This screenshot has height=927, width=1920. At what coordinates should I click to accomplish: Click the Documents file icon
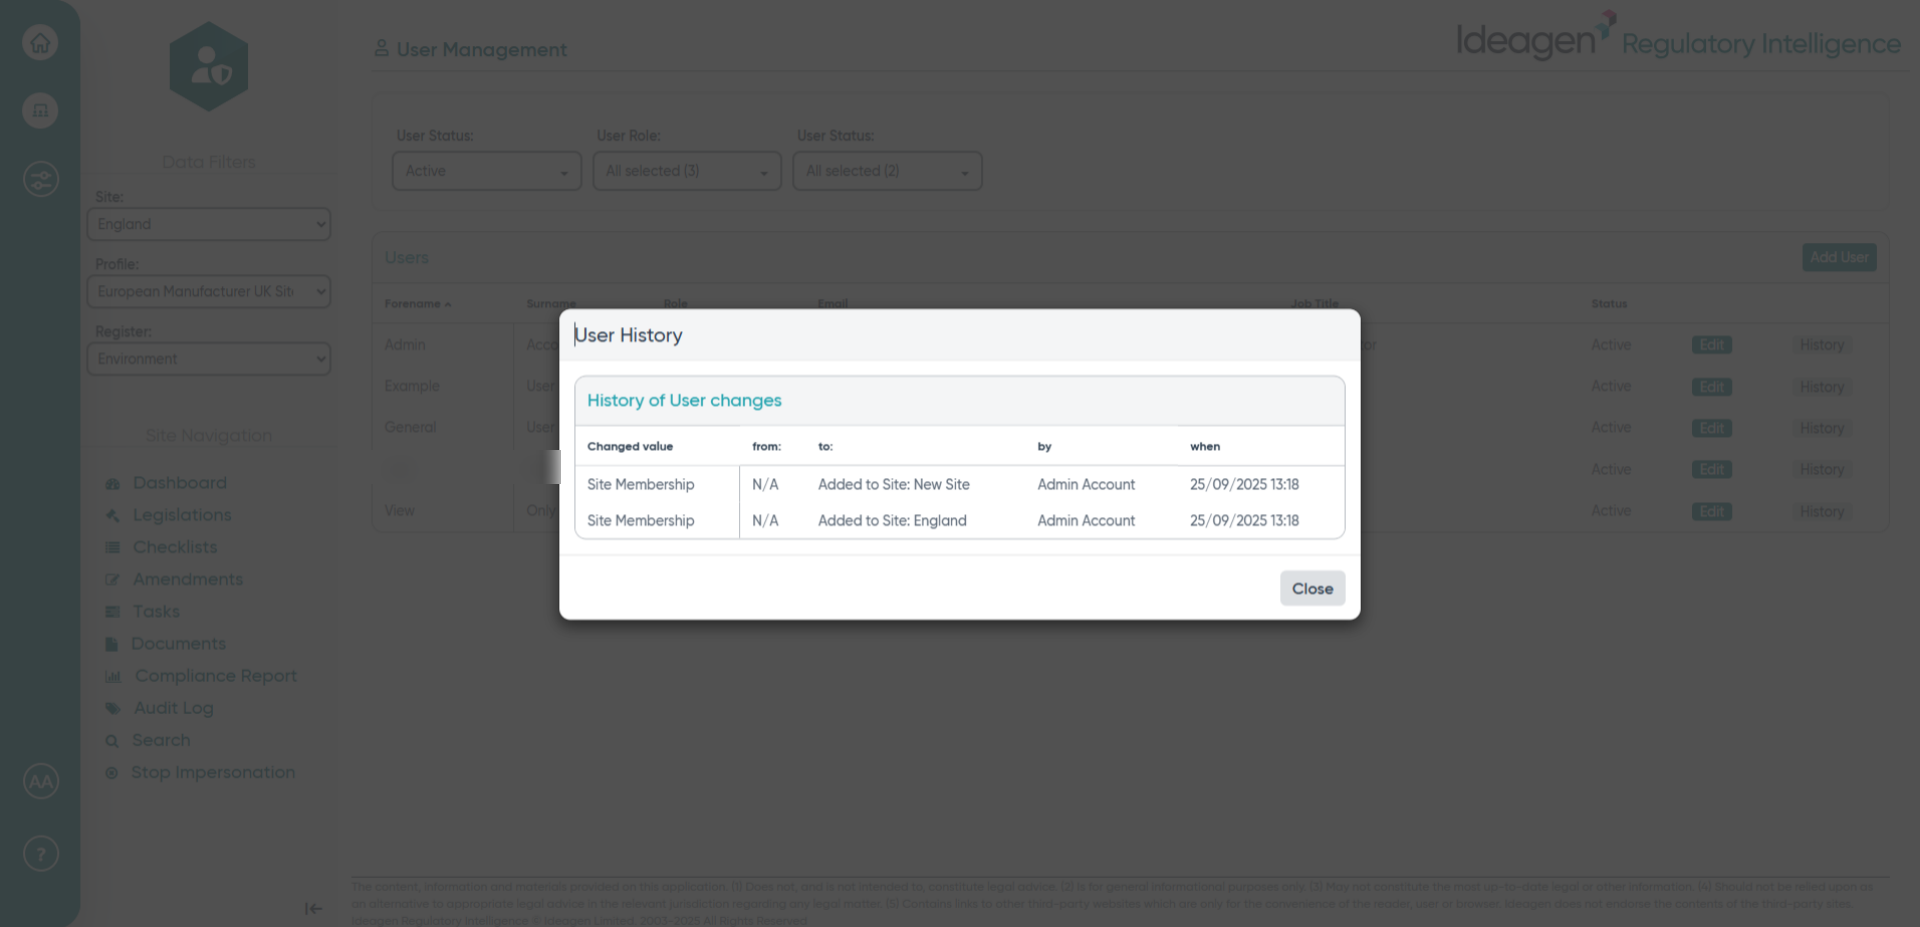tap(112, 644)
